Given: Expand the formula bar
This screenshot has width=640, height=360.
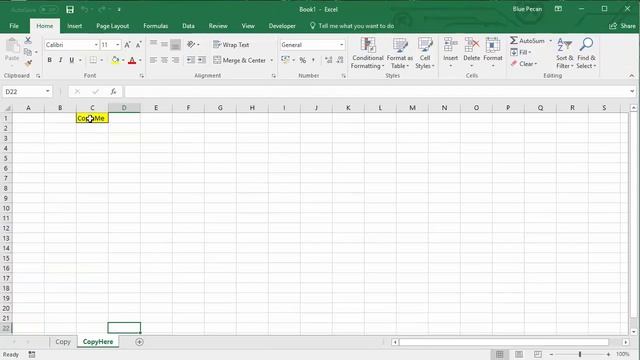Looking at the screenshot, I should click(x=632, y=91).
